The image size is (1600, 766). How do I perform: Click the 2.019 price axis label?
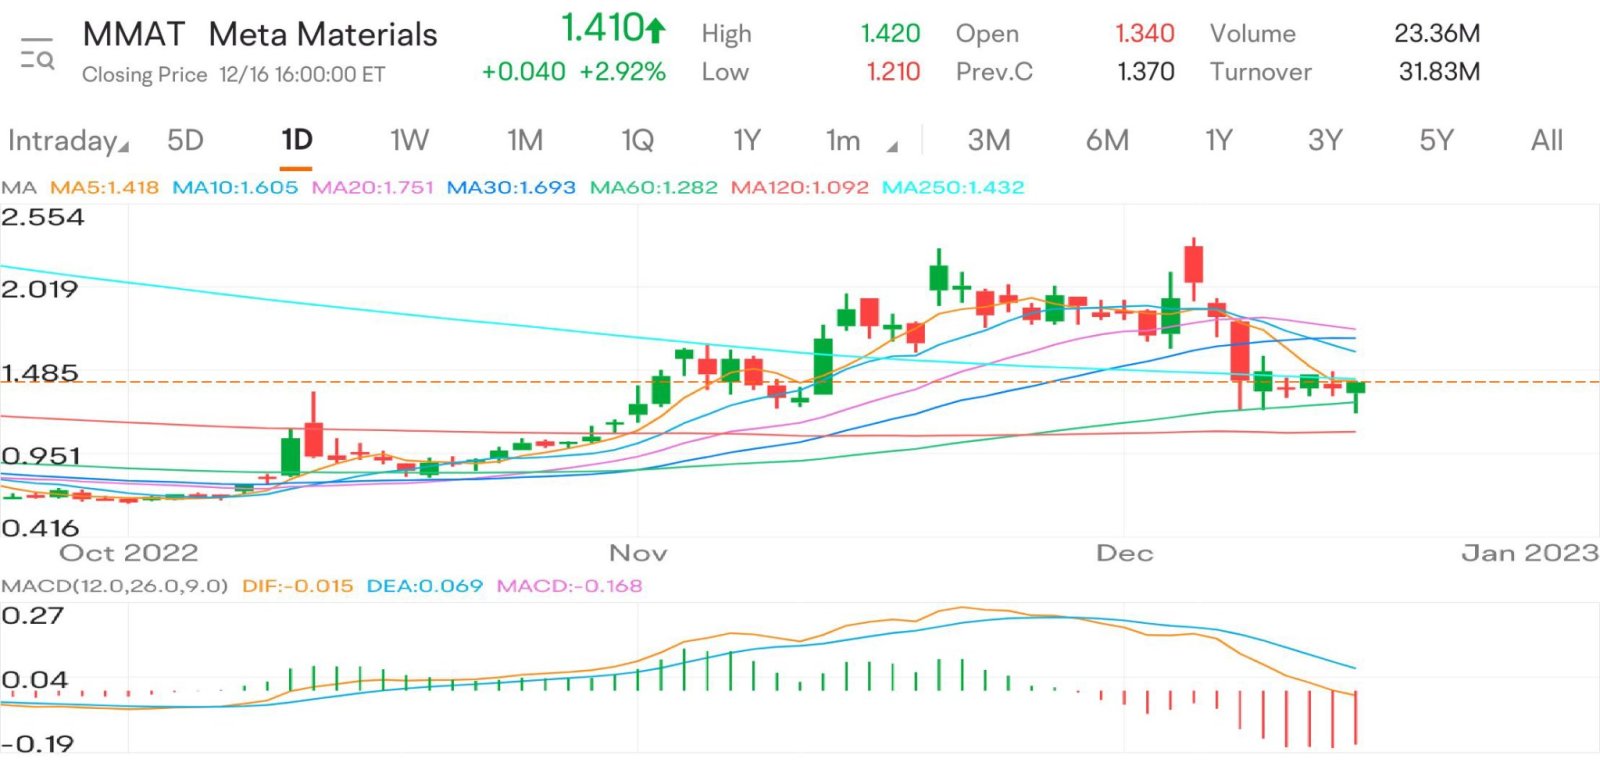39,290
